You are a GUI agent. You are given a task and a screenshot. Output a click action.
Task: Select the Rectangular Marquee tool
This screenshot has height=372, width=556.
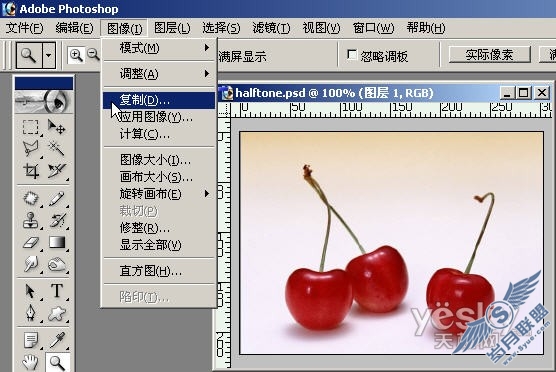pos(30,127)
